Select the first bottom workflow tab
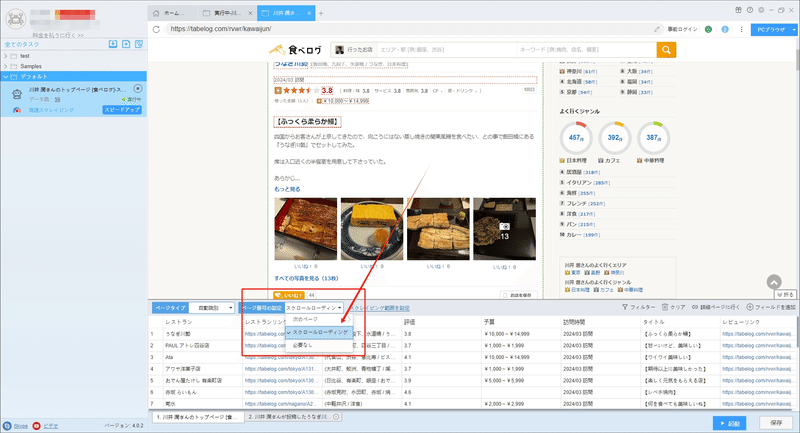800x433 pixels. tap(198, 417)
